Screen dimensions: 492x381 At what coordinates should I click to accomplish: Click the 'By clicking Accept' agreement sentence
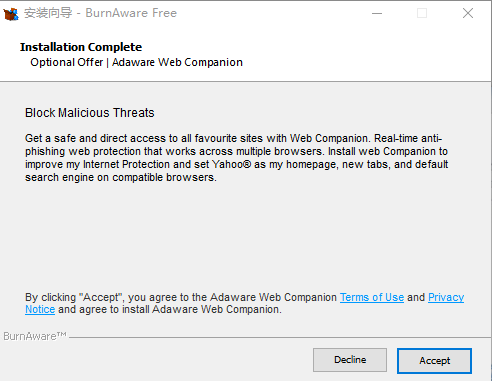tap(244, 303)
